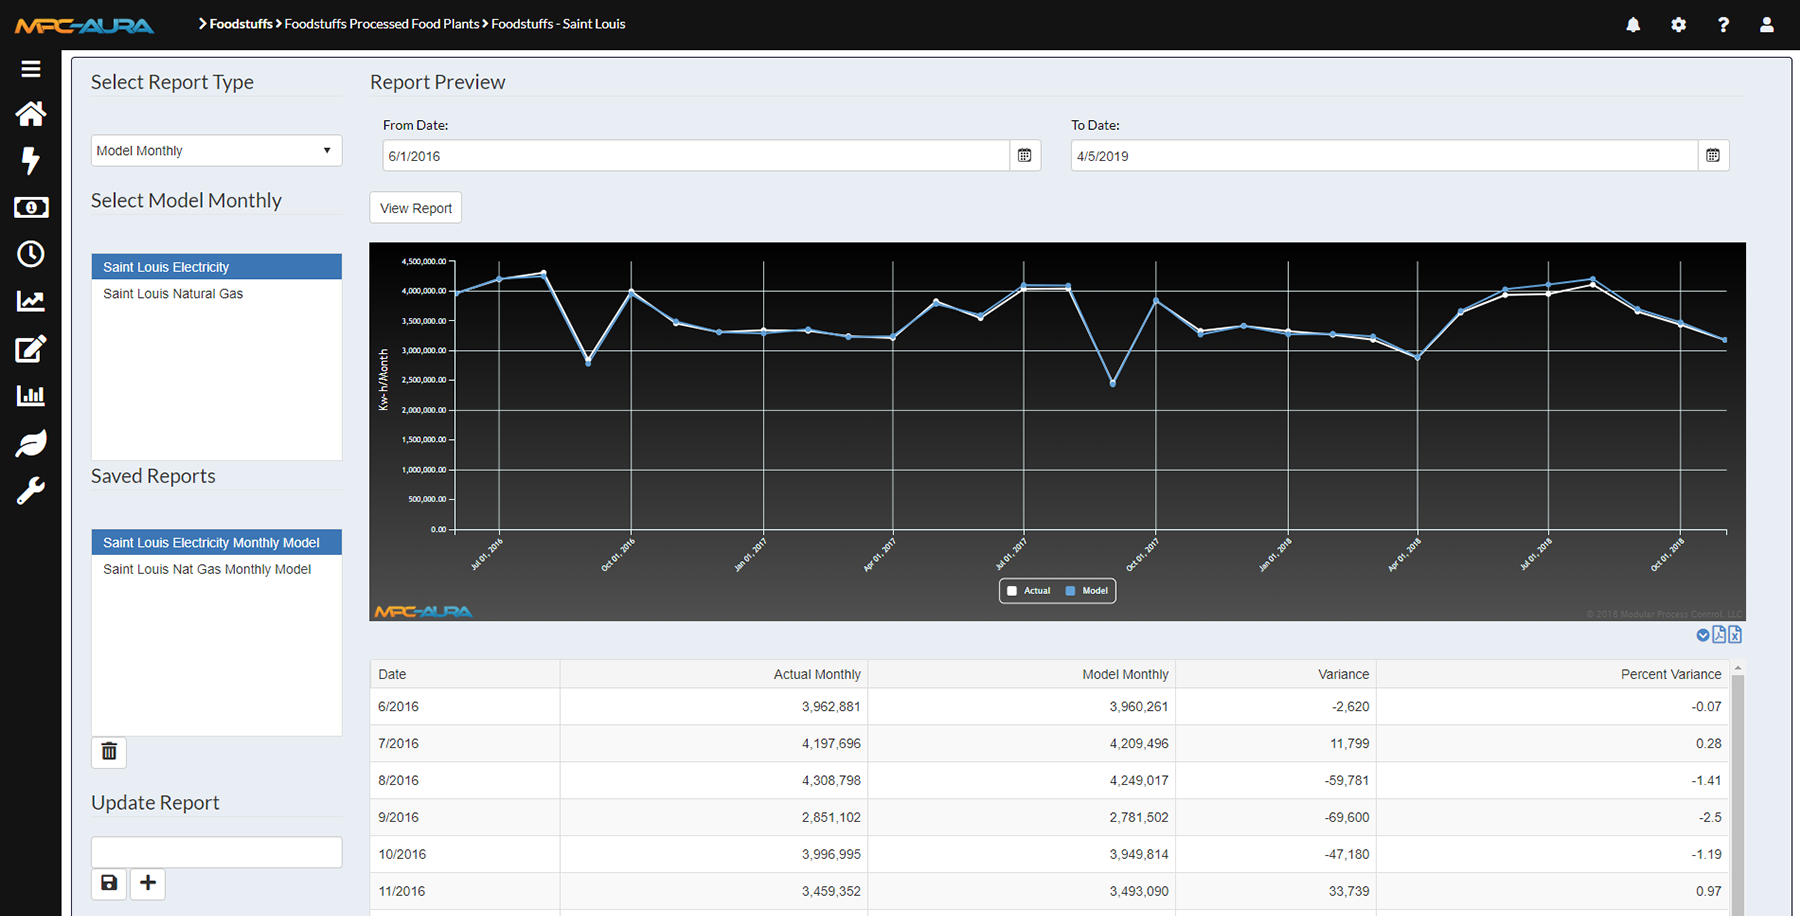Open Foodstuffs - Saint Louis breadcrumb
The height and width of the screenshot is (916, 1800).
tap(558, 24)
